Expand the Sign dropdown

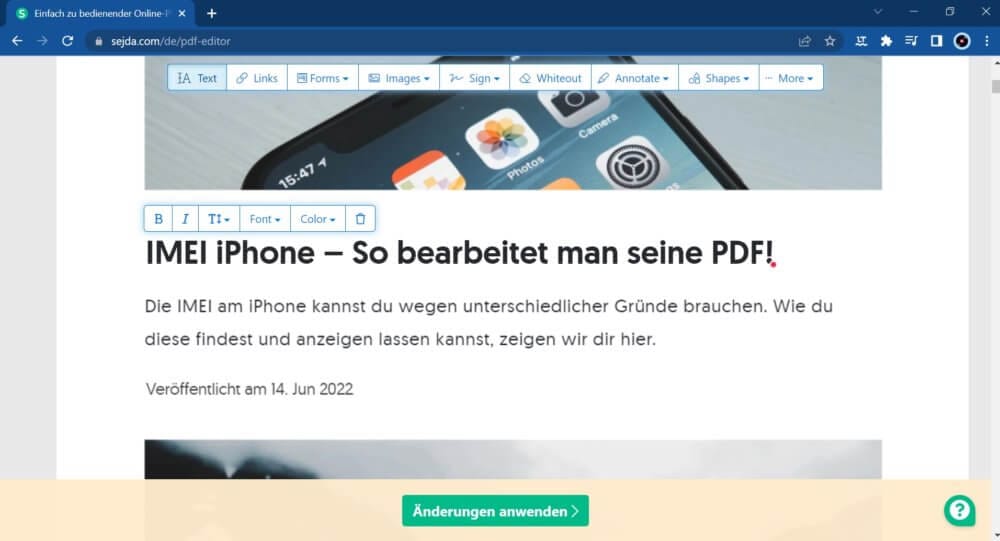(474, 78)
